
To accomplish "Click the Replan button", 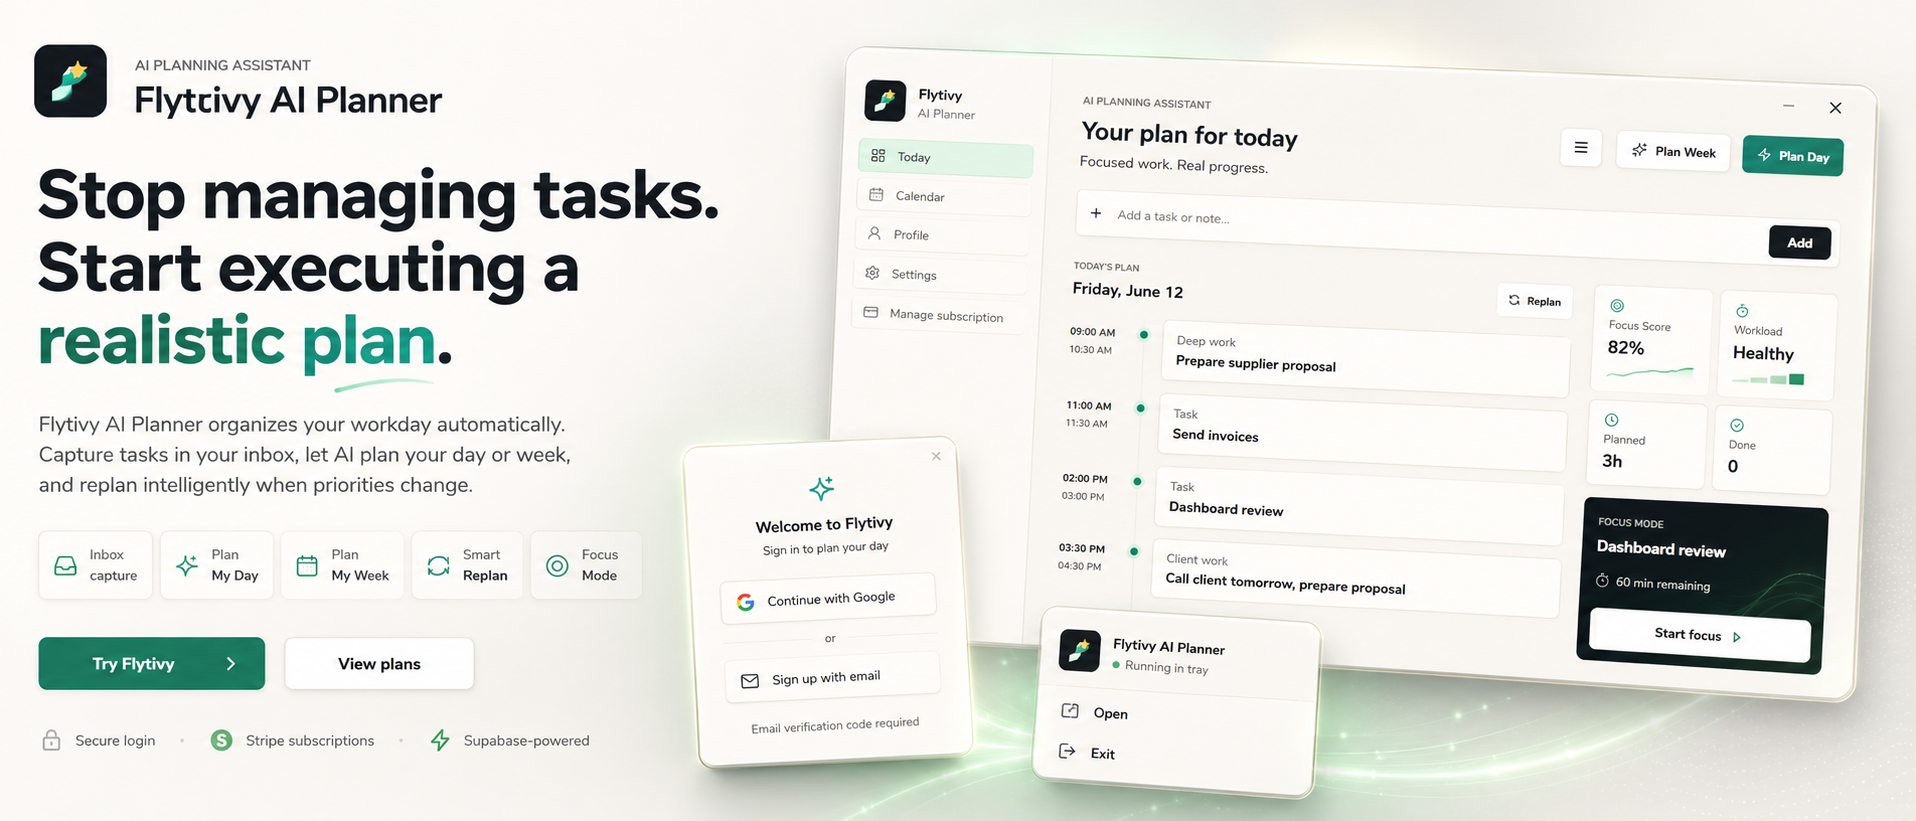I will coord(1535,301).
